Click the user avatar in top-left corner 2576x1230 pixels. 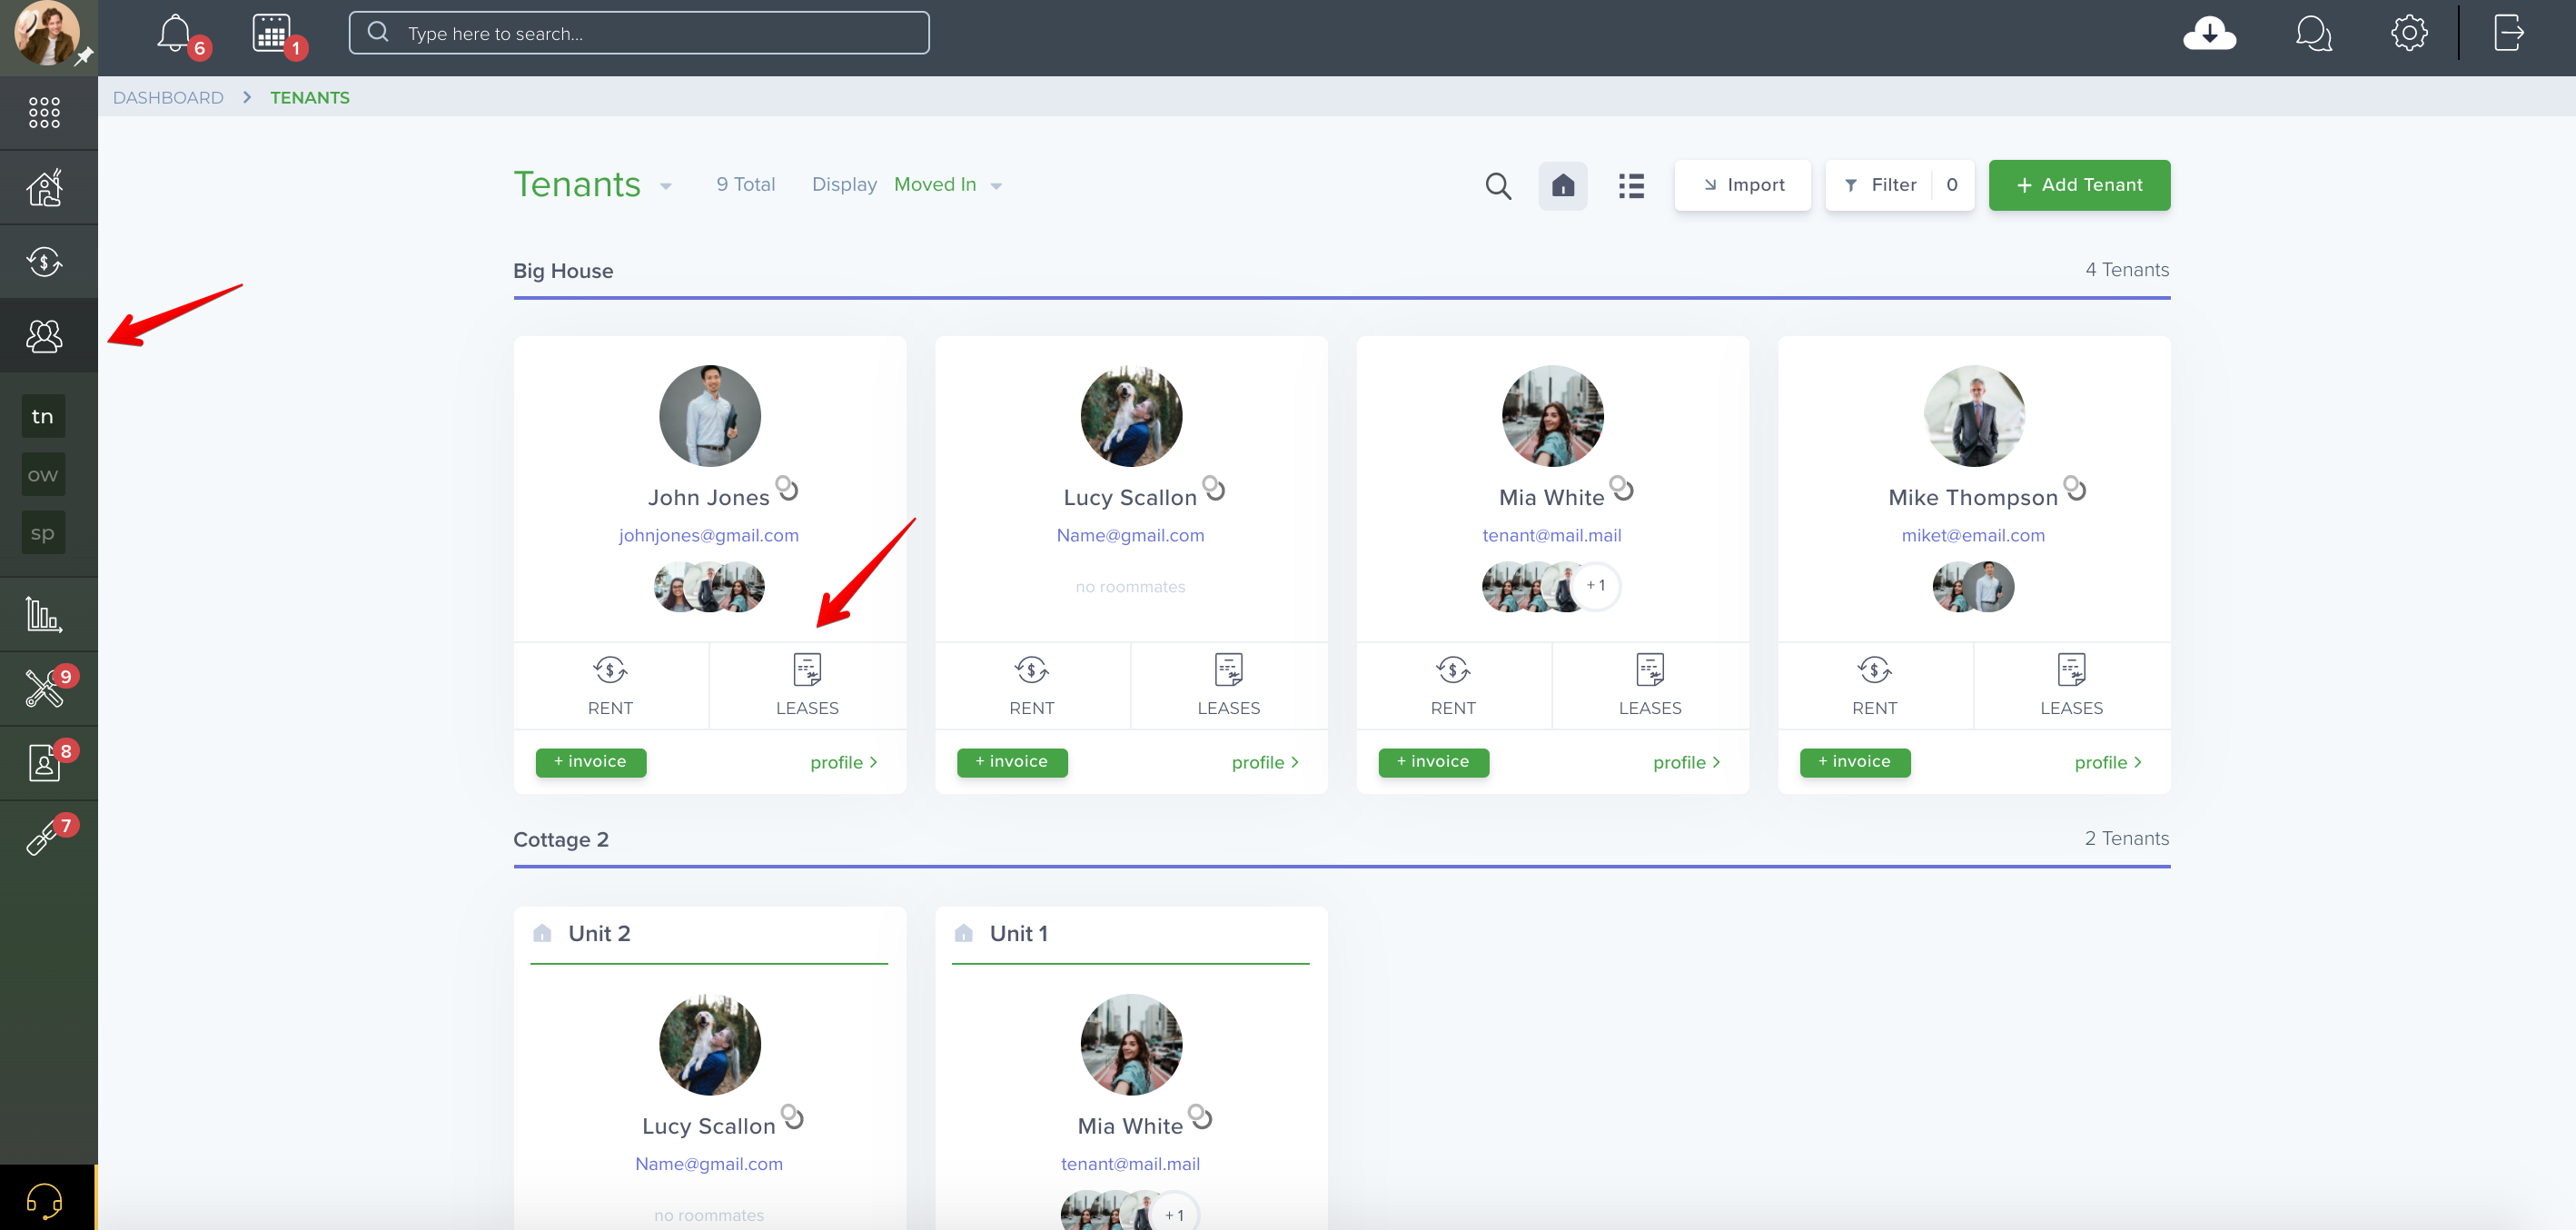pyautogui.click(x=46, y=33)
